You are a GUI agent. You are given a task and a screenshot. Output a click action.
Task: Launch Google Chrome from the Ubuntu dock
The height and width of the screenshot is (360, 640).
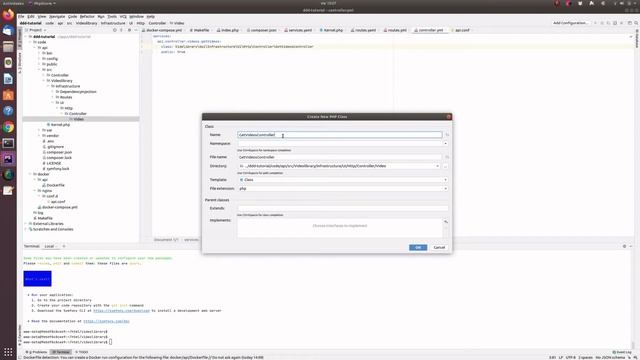coord(8,127)
